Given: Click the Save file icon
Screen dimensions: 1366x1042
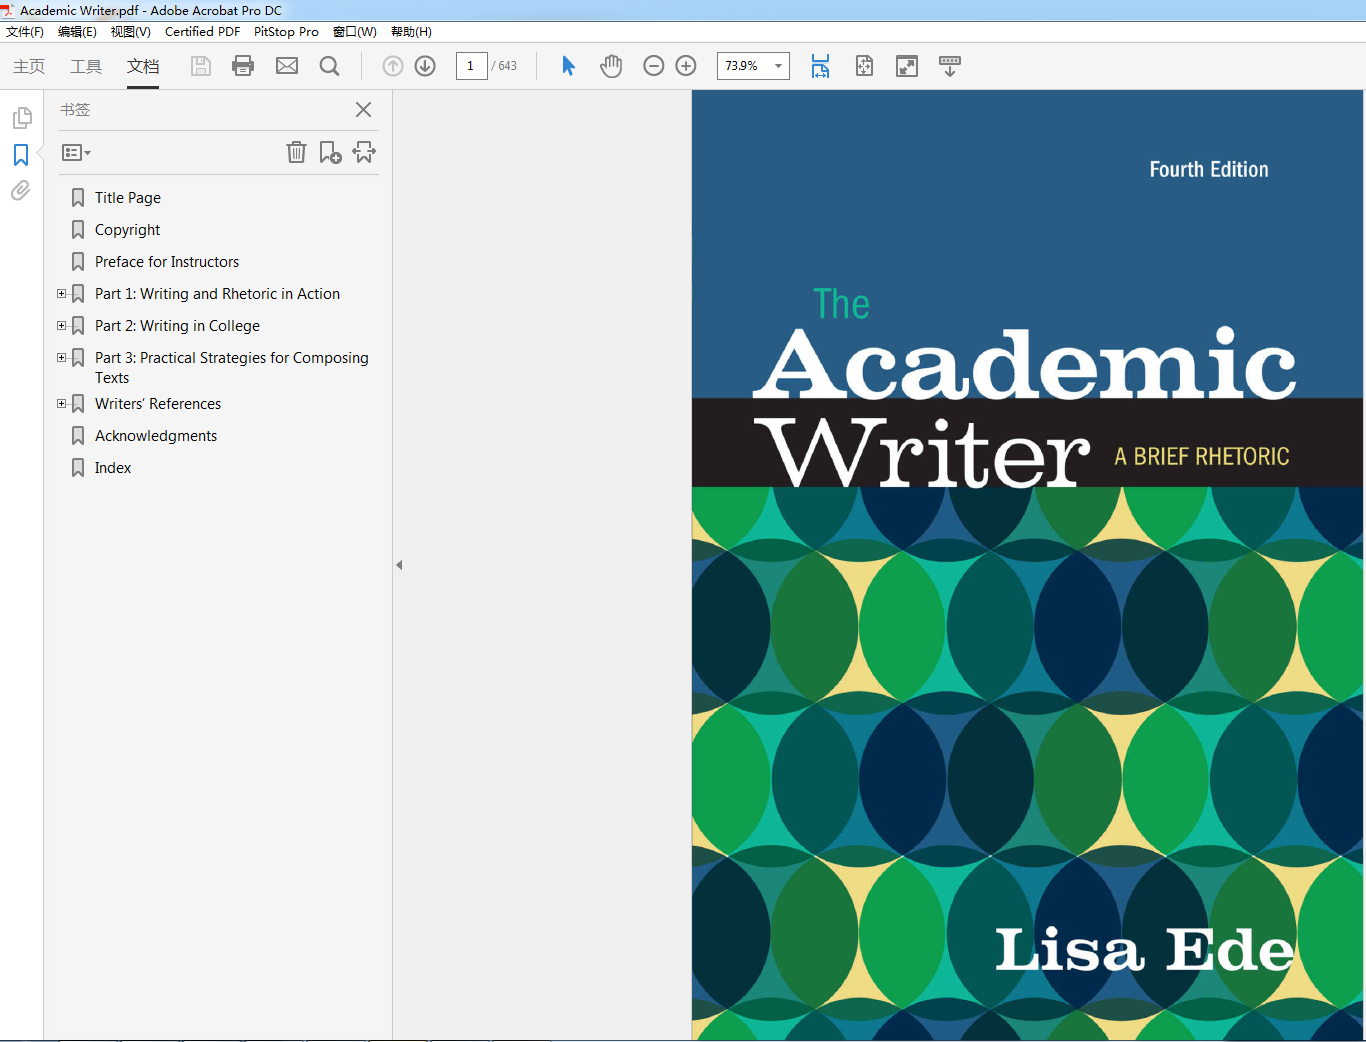Looking at the screenshot, I should 201,66.
